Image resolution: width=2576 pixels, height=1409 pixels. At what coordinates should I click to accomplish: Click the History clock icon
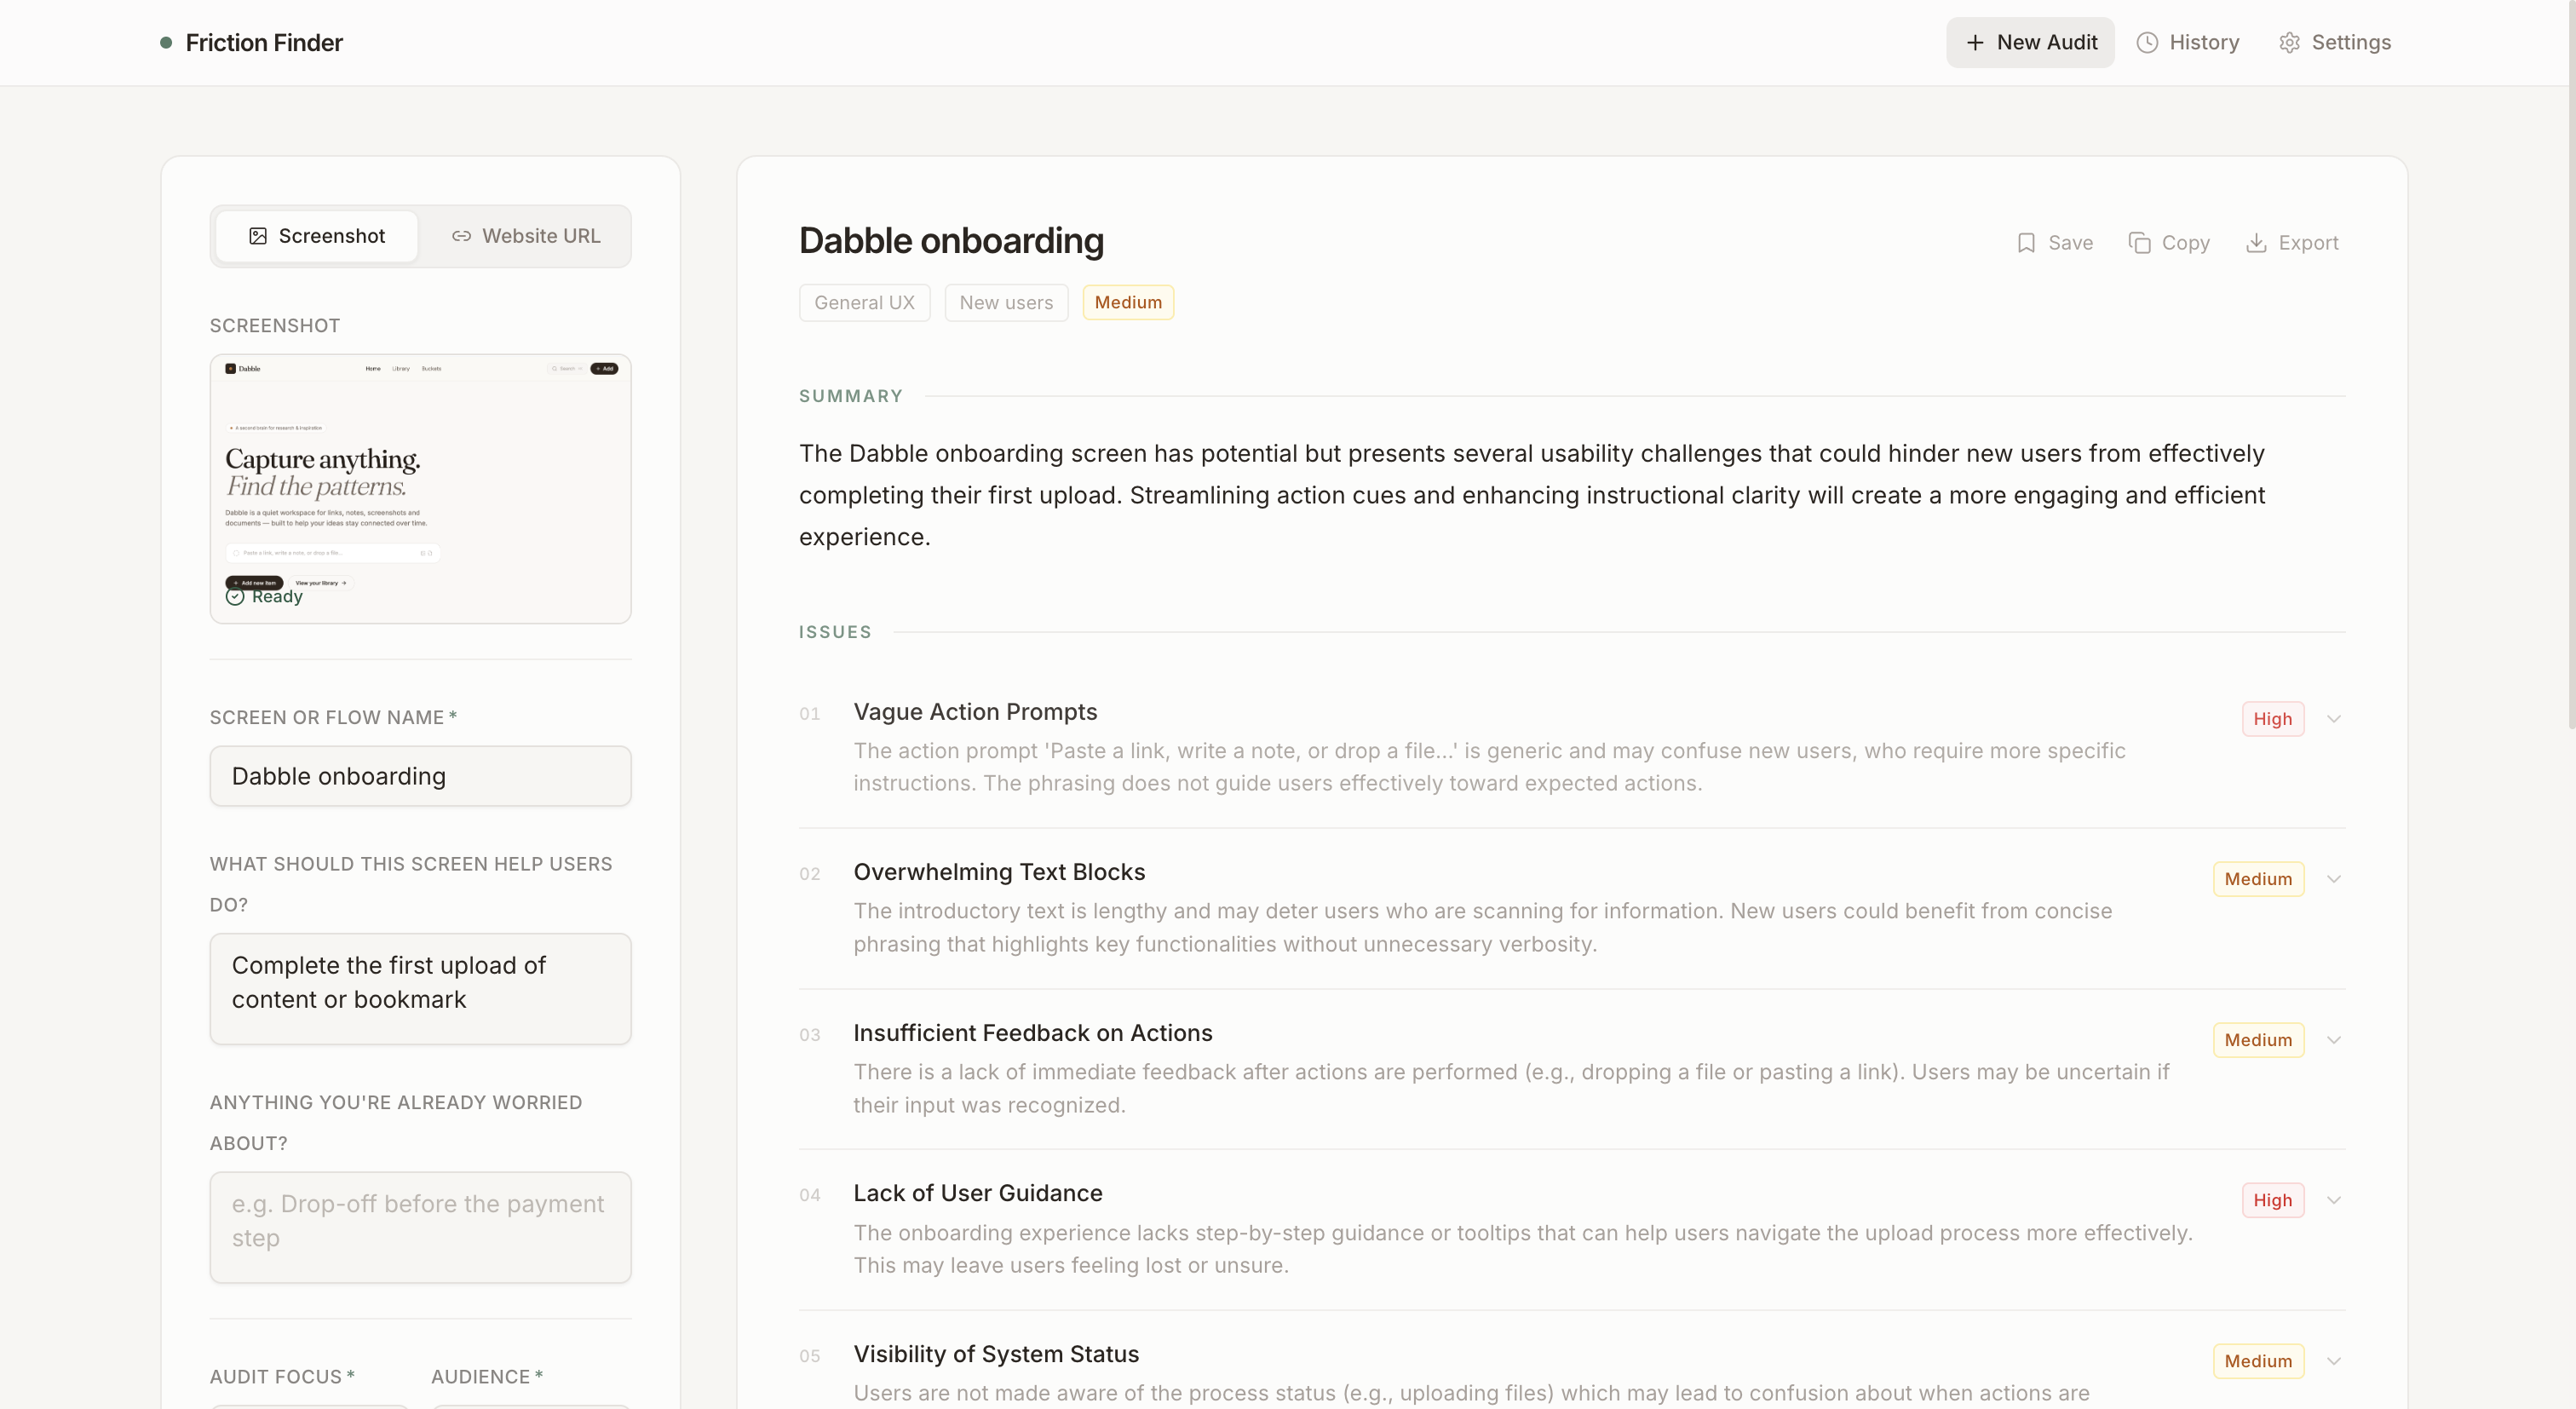(2147, 42)
